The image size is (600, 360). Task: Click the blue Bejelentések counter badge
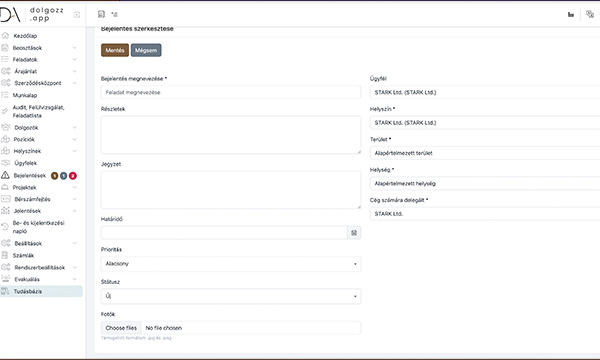(x=64, y=176)
